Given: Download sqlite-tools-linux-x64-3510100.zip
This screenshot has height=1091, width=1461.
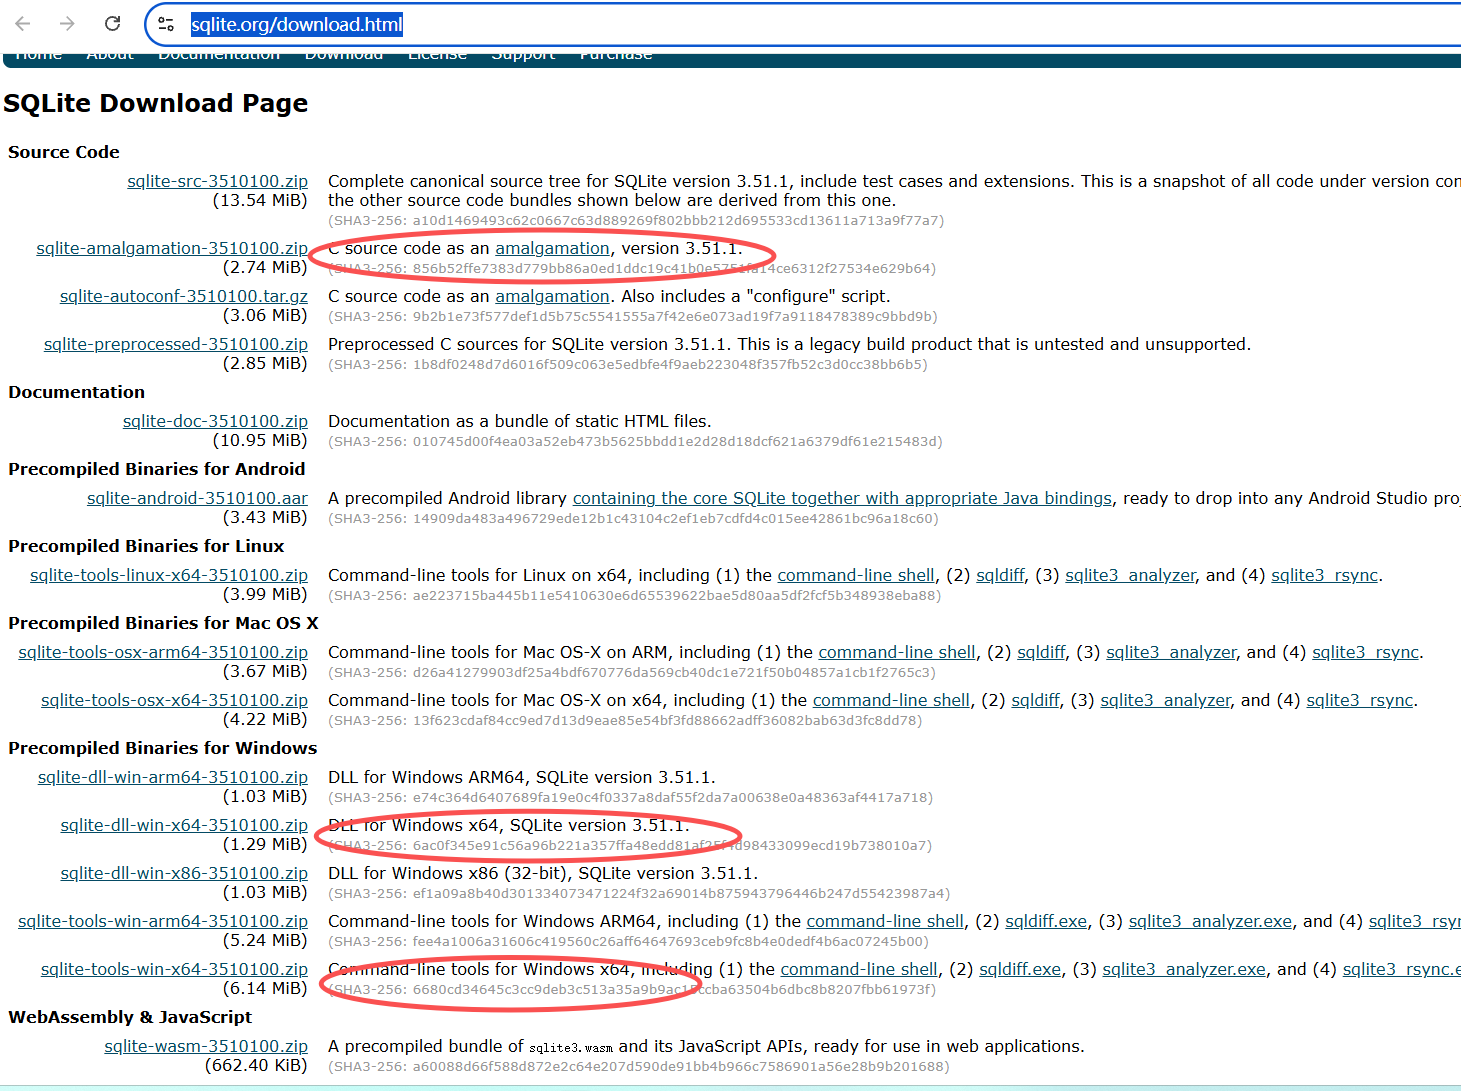Looking at the screenshot, I should 169,575.
